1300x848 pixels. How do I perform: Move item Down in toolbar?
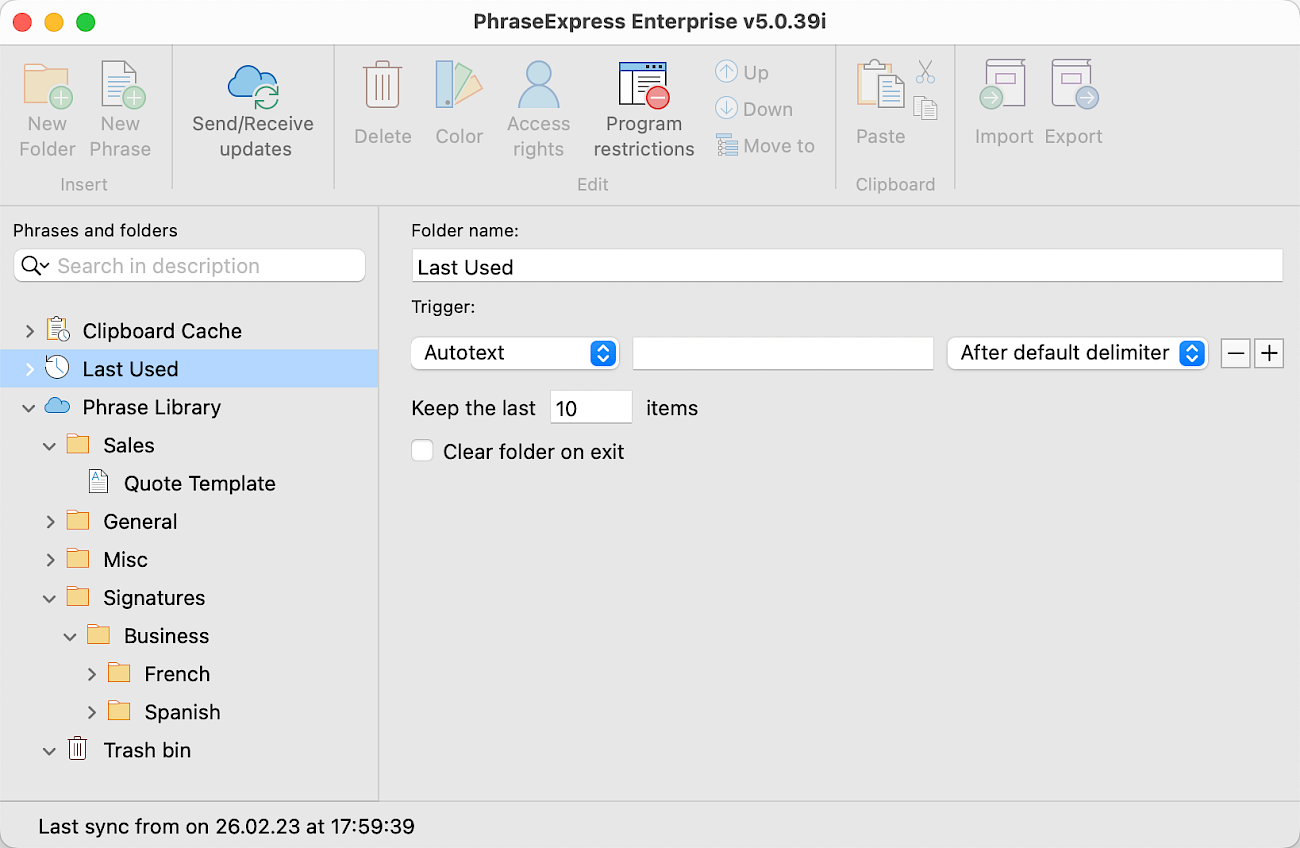pyautogui.click(x=754, y=109)
